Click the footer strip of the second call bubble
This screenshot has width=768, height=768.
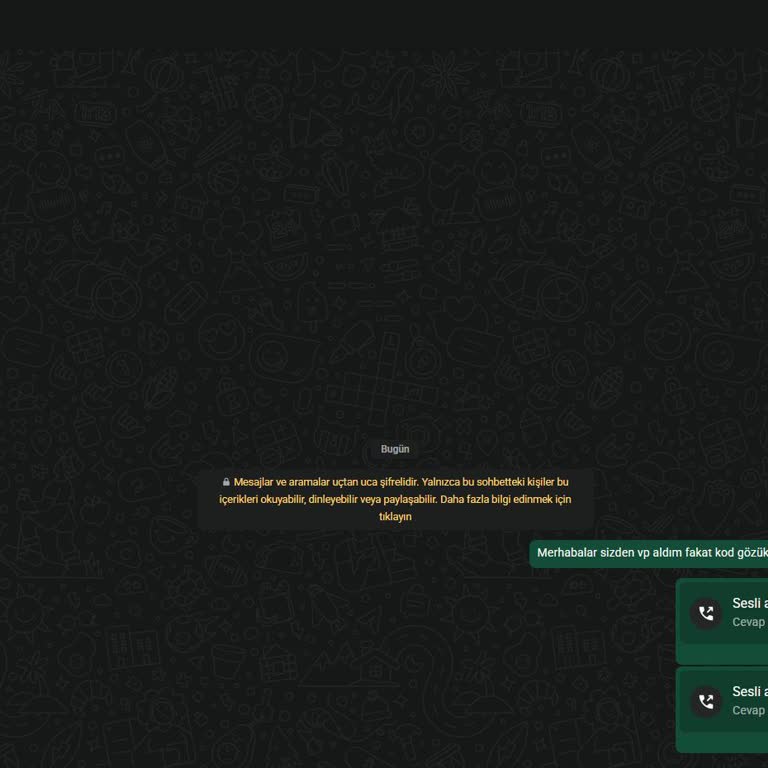point(723,741)
